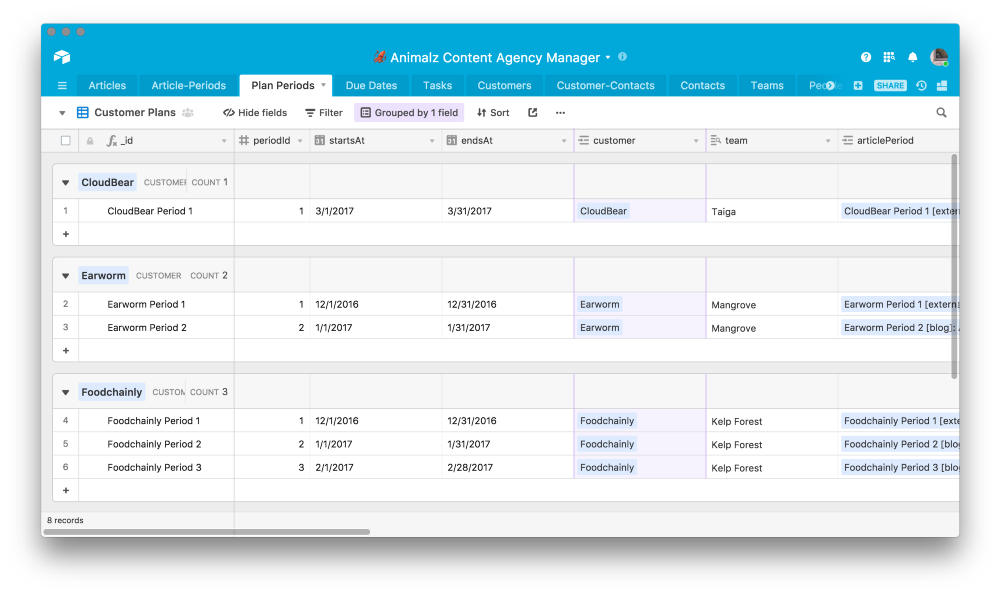Click the lock icon in header row
Image resolution: width=1000 pixels, height=595 pixels.
[x=90, y=140]
